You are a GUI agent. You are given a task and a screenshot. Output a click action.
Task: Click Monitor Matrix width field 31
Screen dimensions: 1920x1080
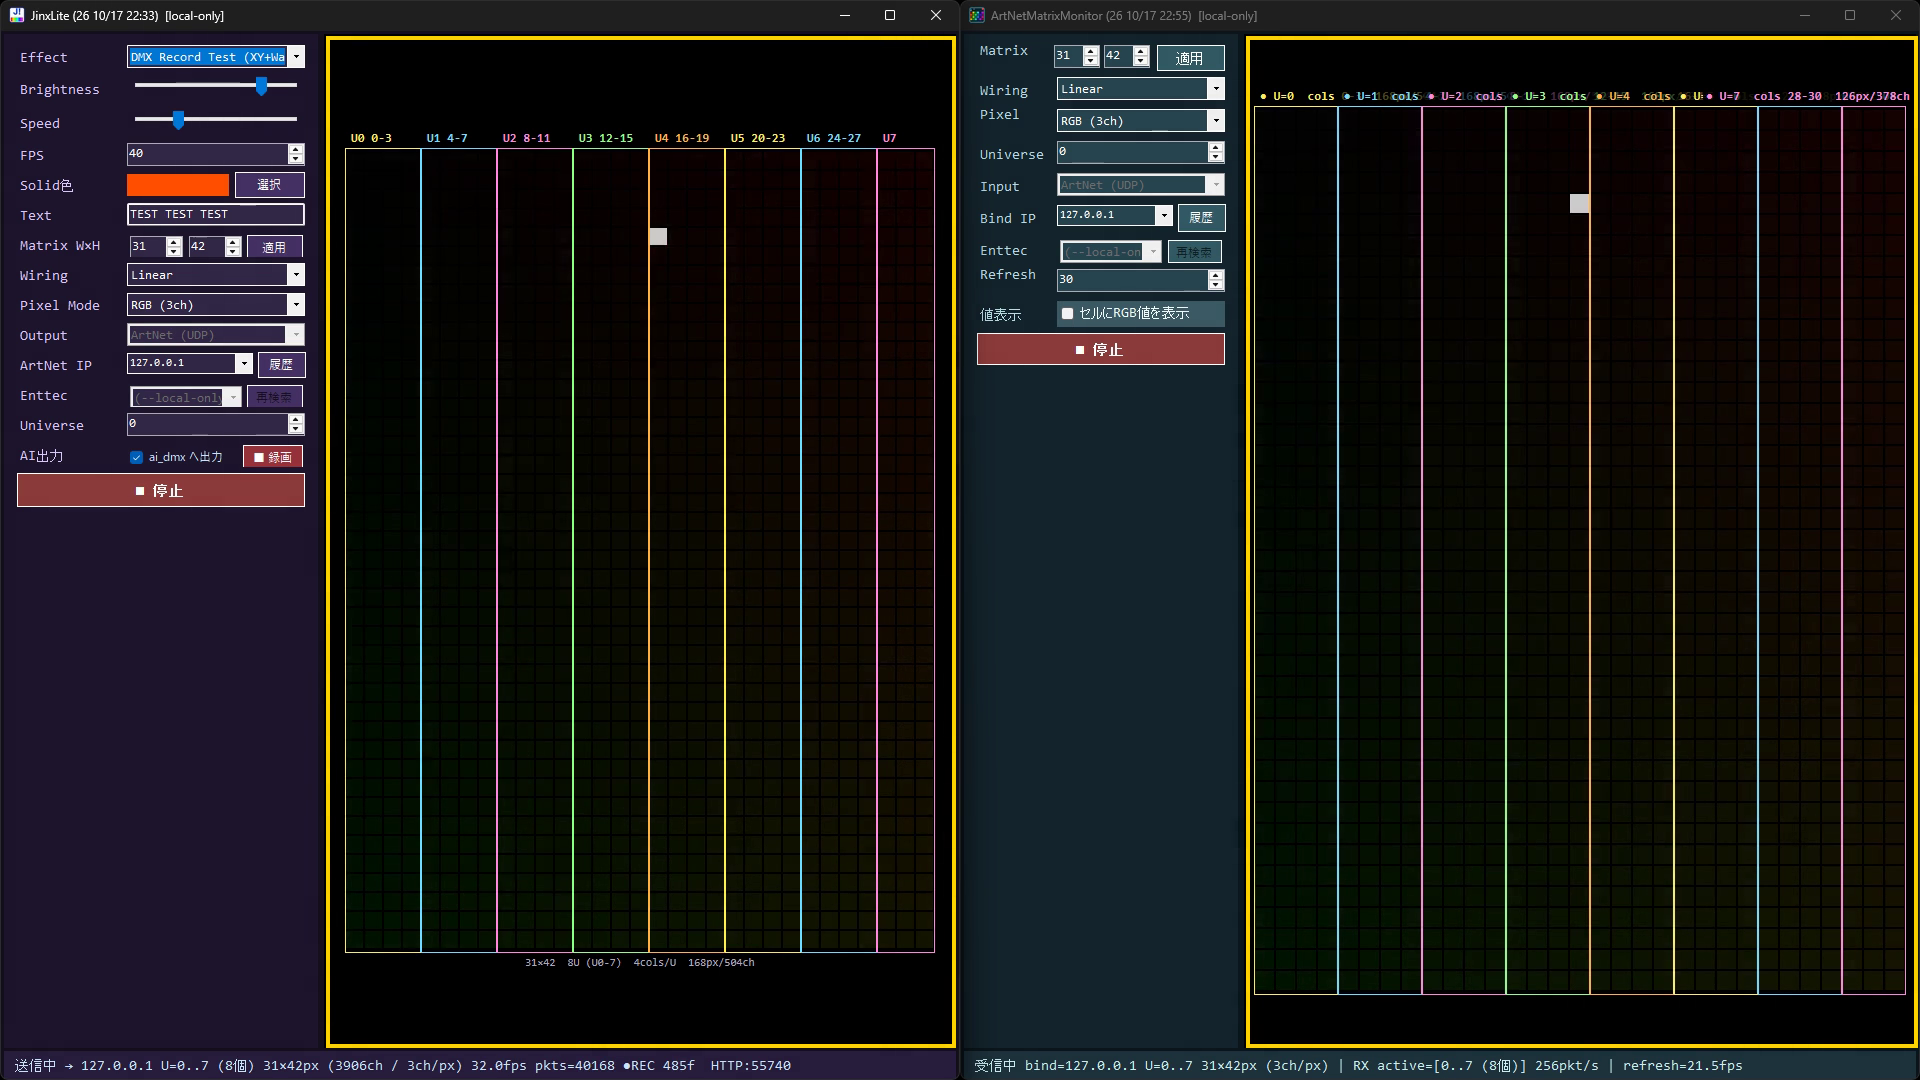1069,56
